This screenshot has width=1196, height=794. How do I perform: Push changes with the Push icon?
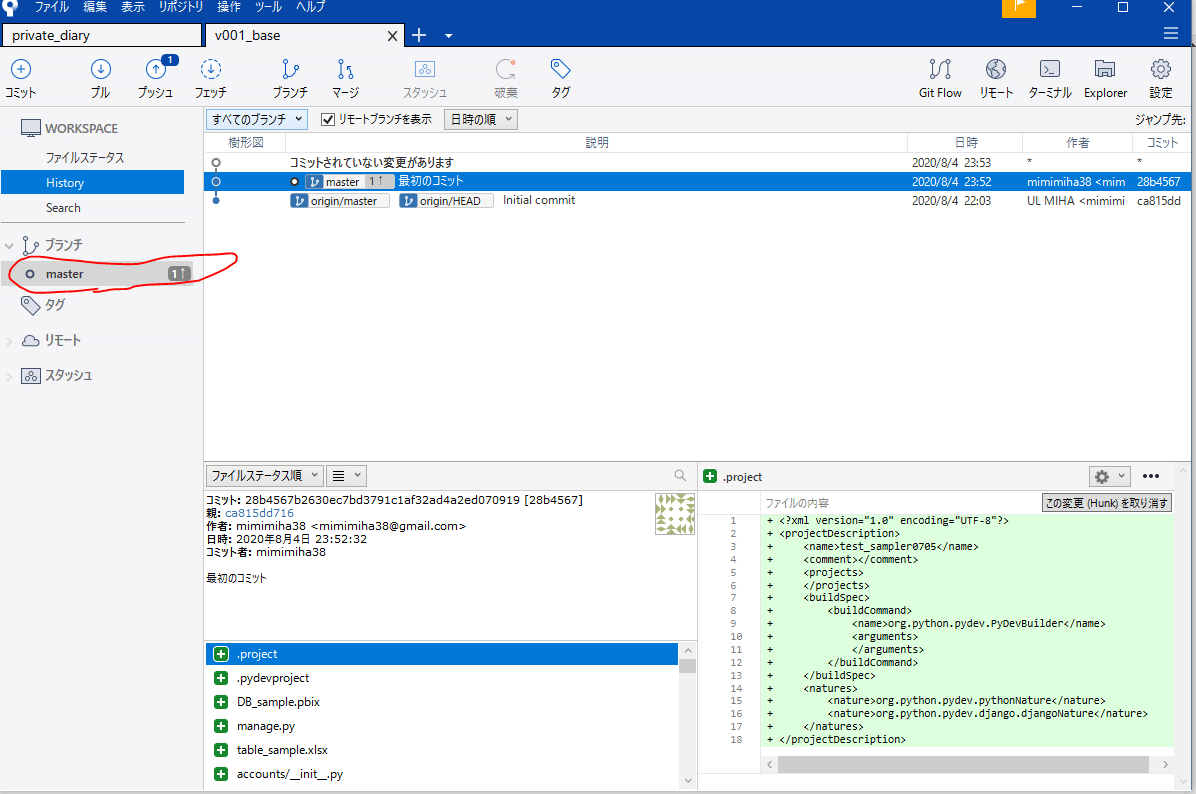pyautogui.click(x=156, y=78)
